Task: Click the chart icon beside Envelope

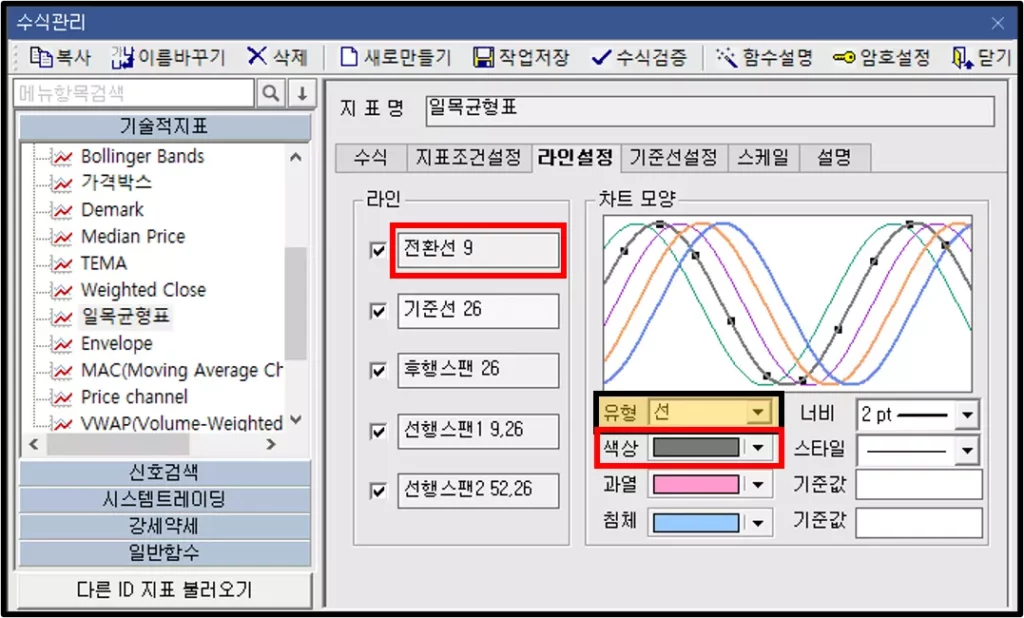Action: coord(63,345)
